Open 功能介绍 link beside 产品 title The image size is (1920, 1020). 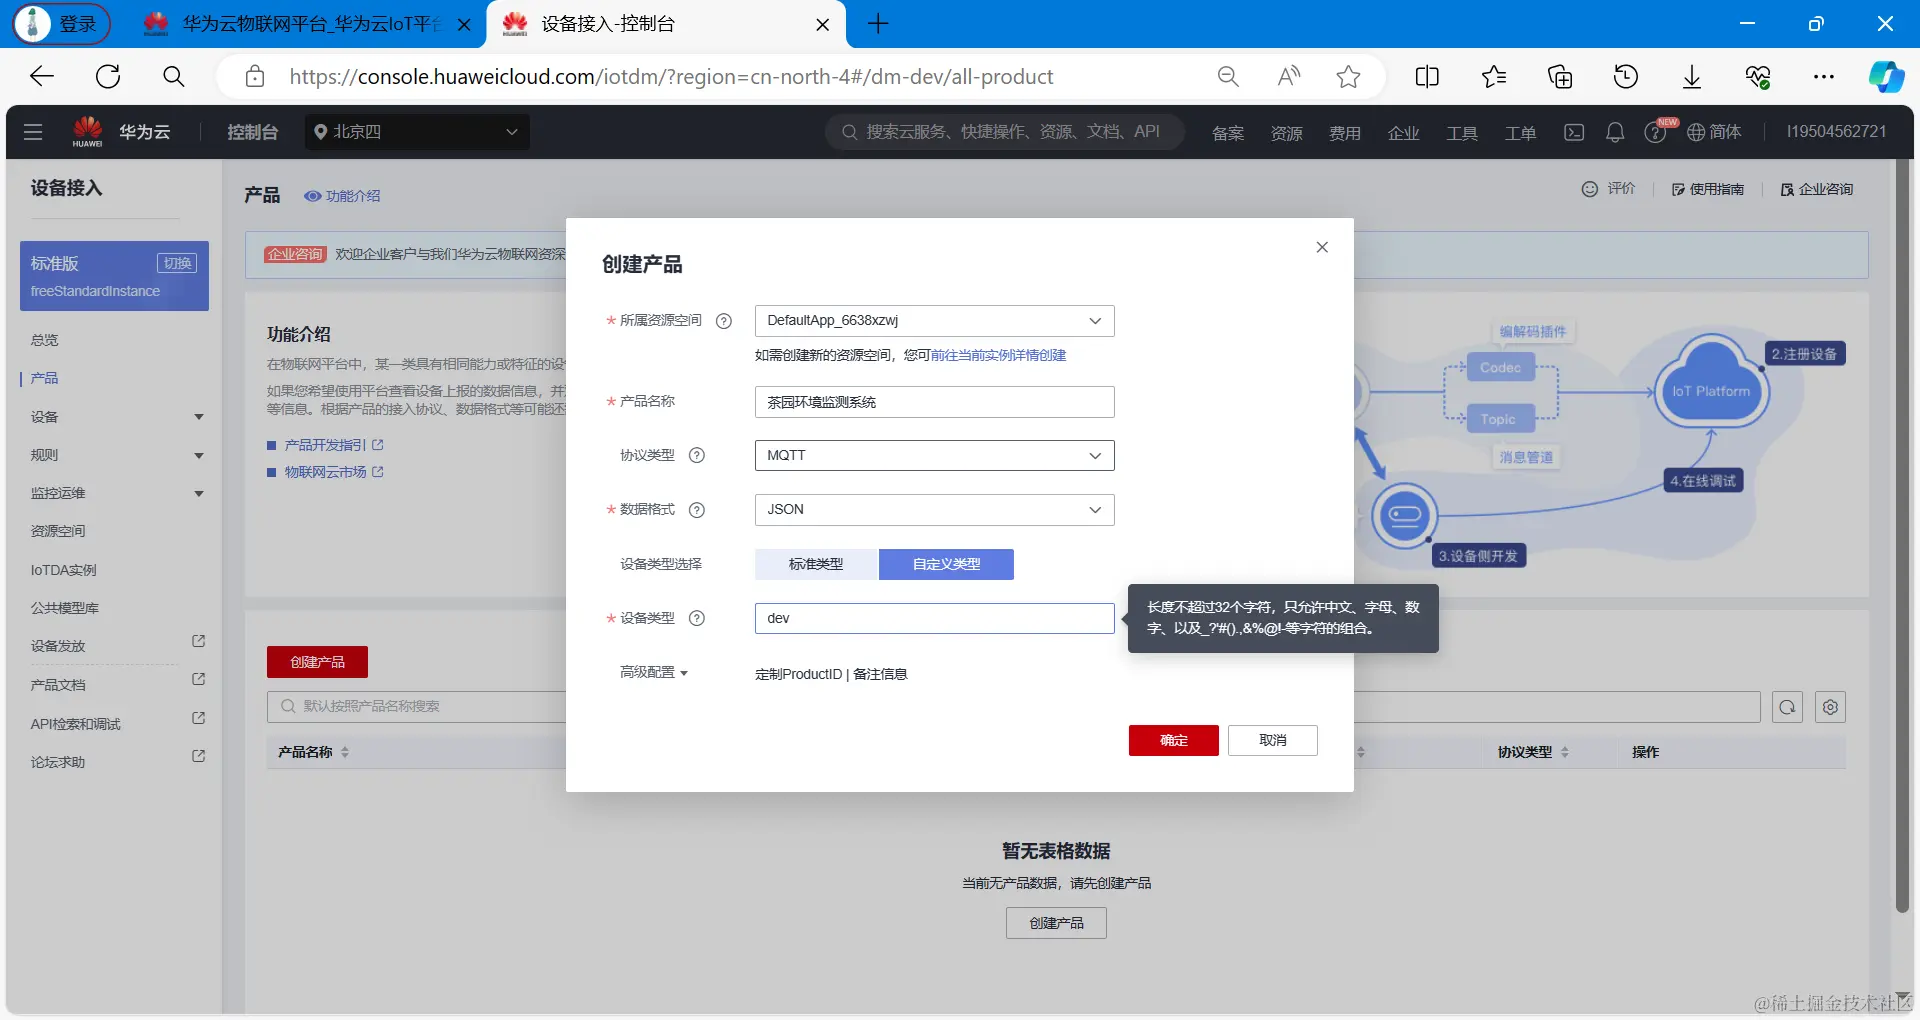coord(342,196)
